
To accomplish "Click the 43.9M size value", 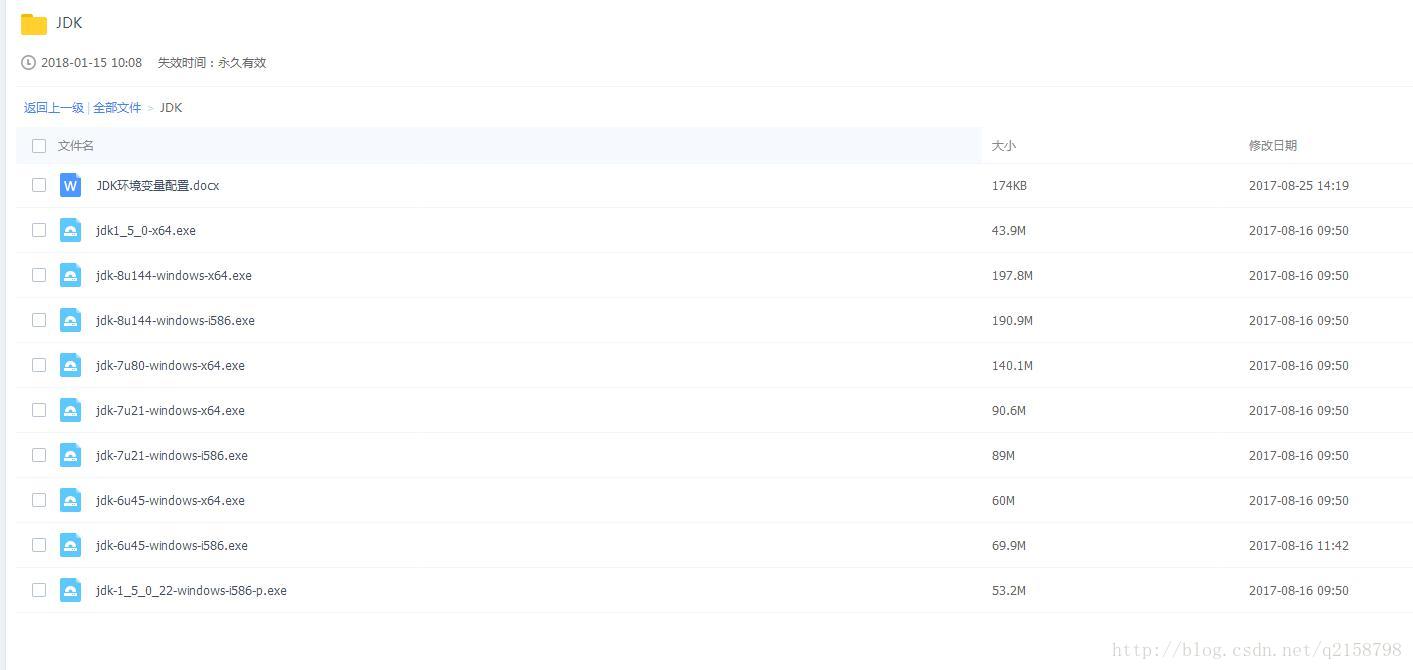I will [x=1009, y=231].
